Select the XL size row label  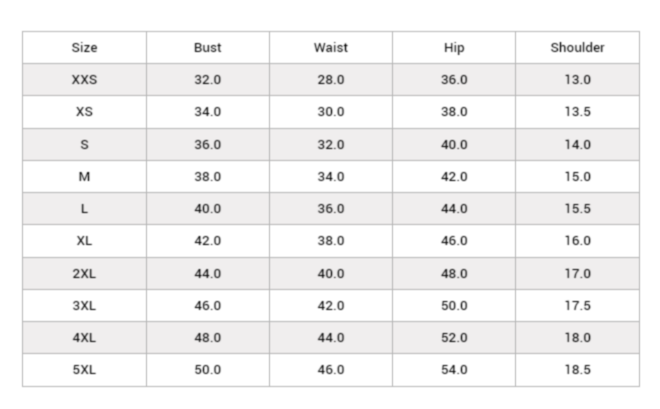(x=84, y=241)
